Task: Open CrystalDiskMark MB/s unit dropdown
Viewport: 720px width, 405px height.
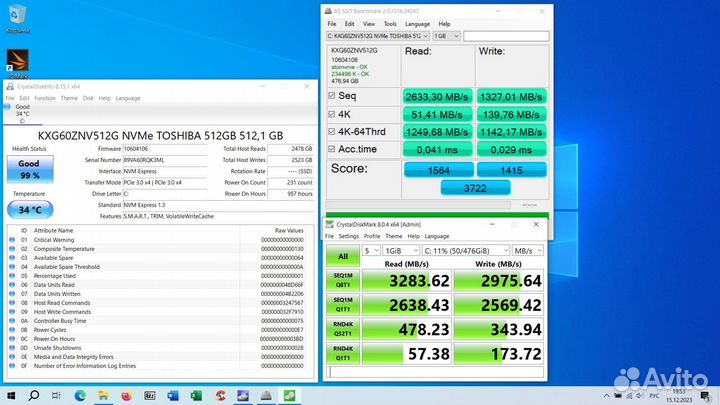Action: [528, 251]
